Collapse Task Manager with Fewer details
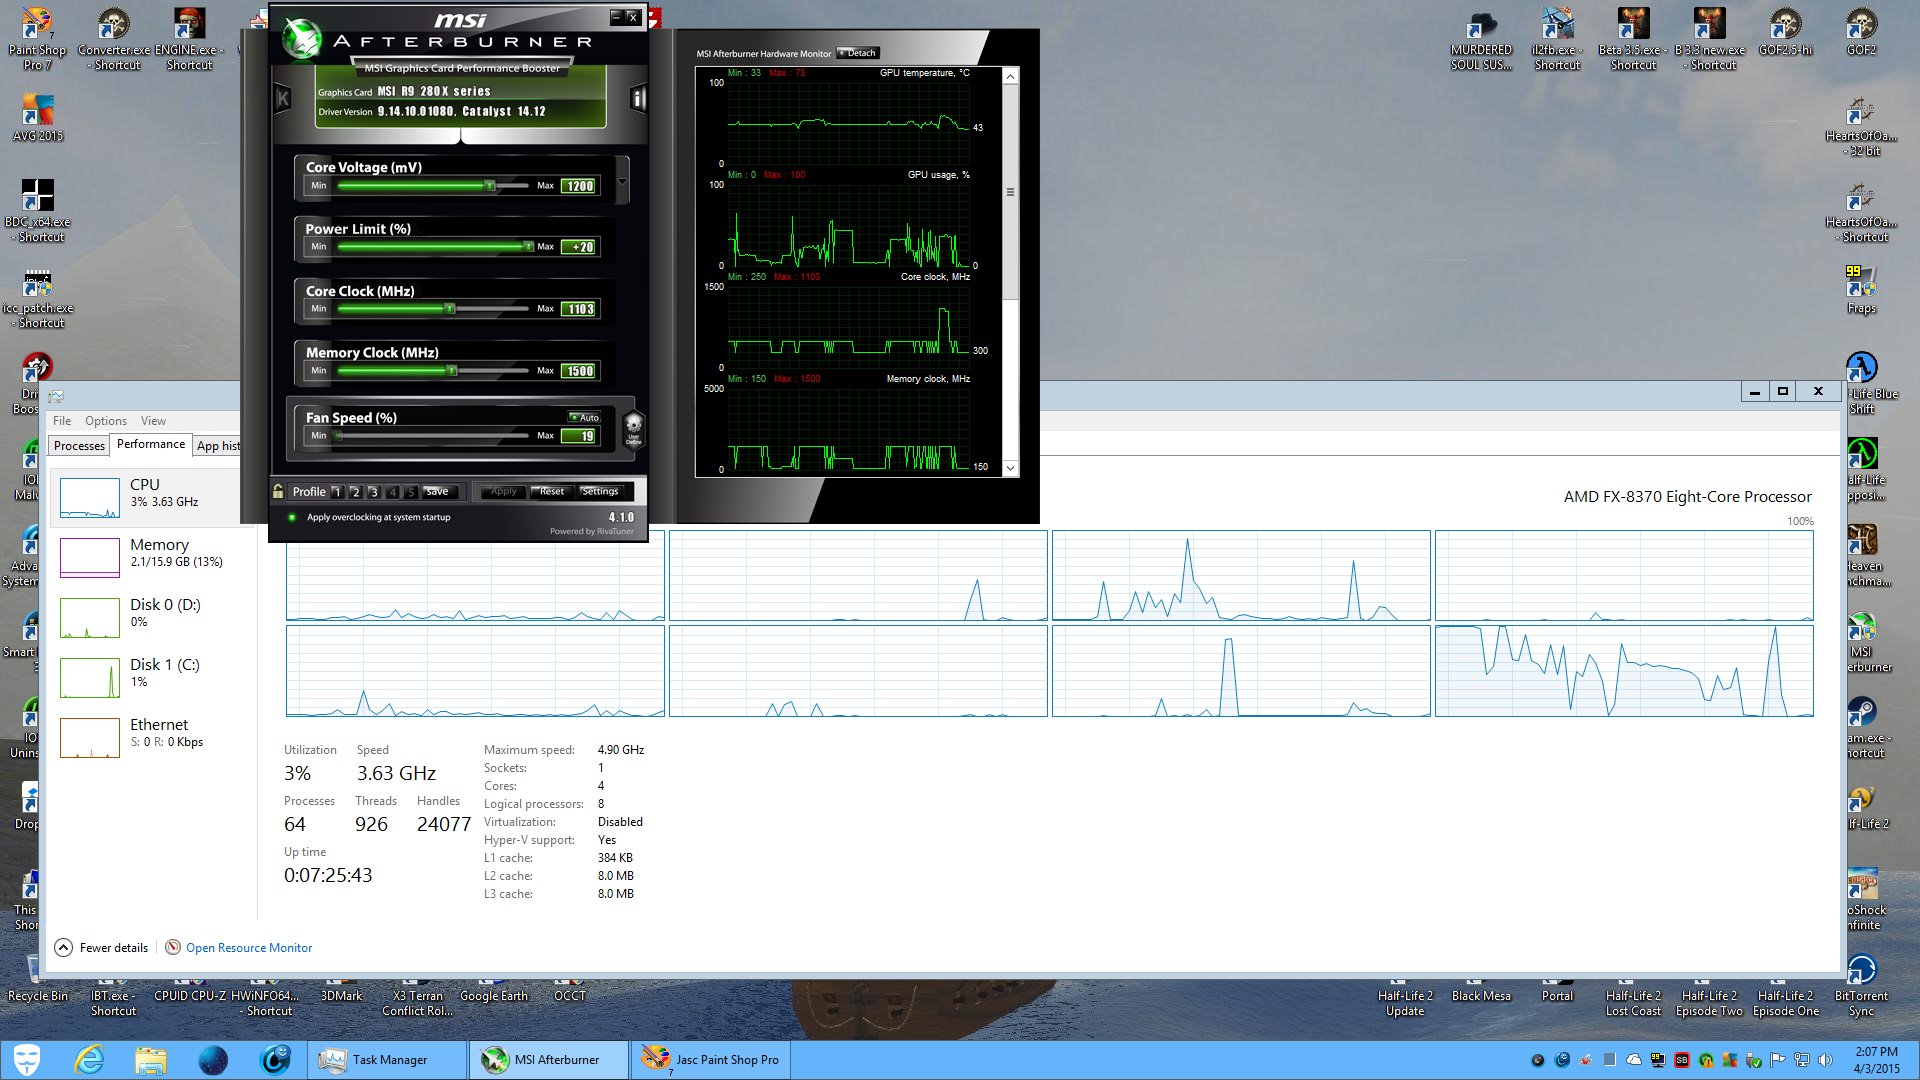The width and height of the screenshot is (1920, 1080). [101, 947]
